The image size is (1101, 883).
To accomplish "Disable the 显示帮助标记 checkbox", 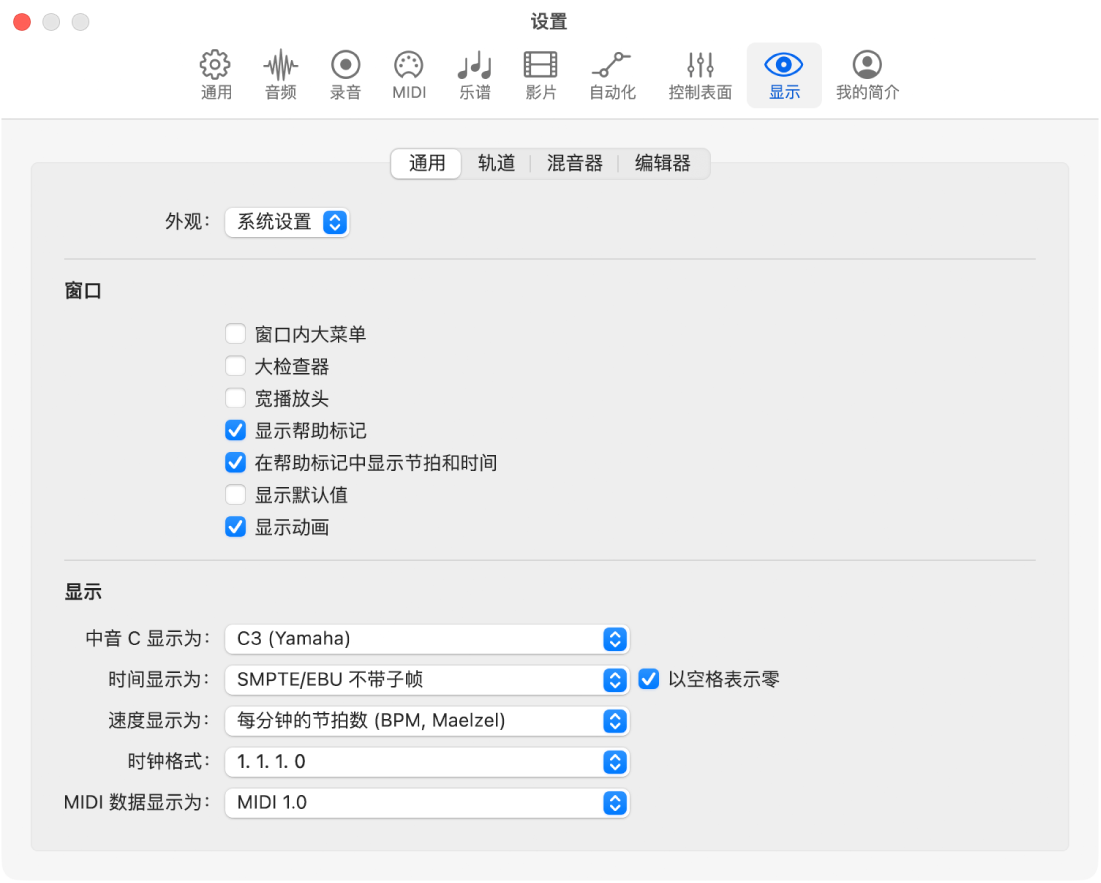I will point(235,430).
